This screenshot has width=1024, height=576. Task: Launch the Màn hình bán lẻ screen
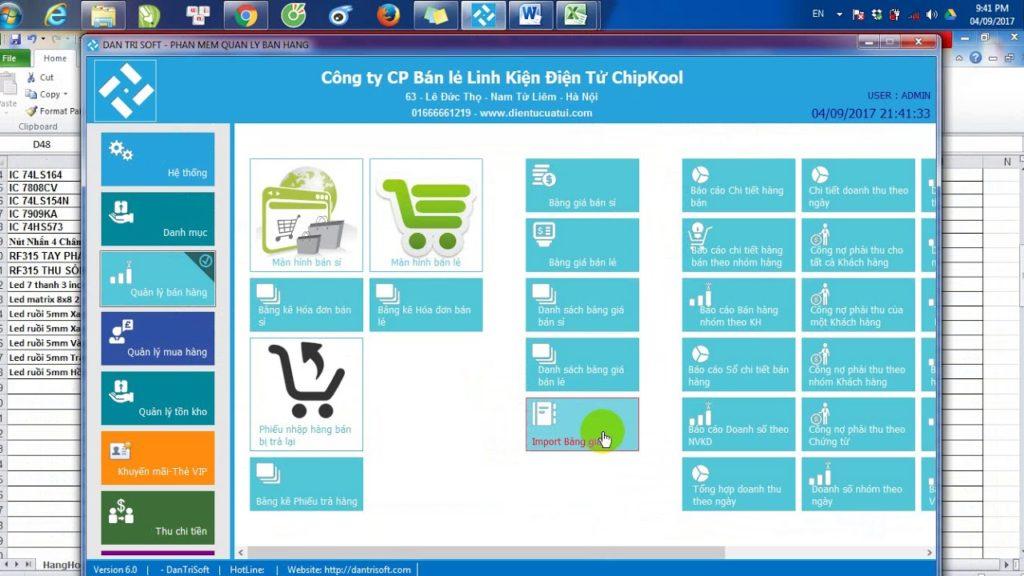point(426,215)
